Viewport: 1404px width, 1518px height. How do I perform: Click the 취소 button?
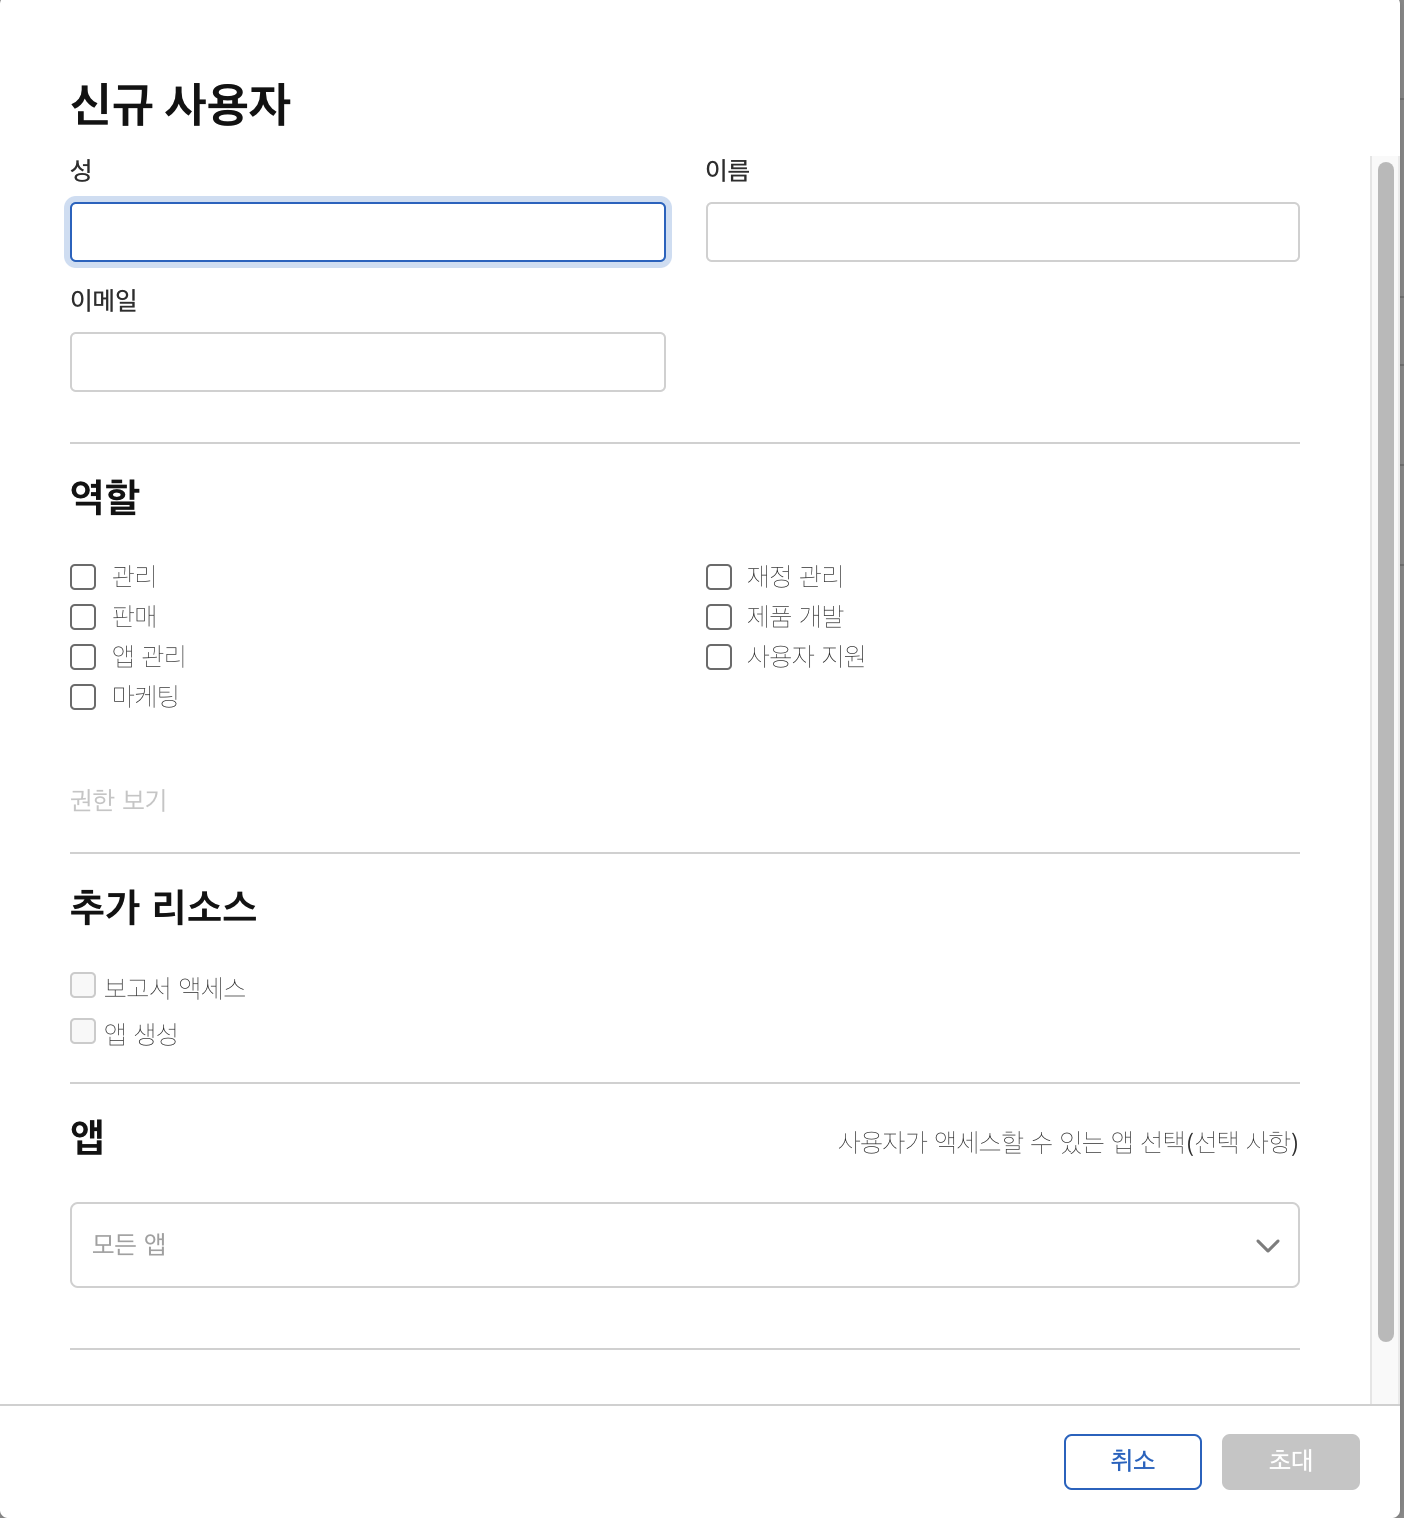click(x=1133, y=1462)
